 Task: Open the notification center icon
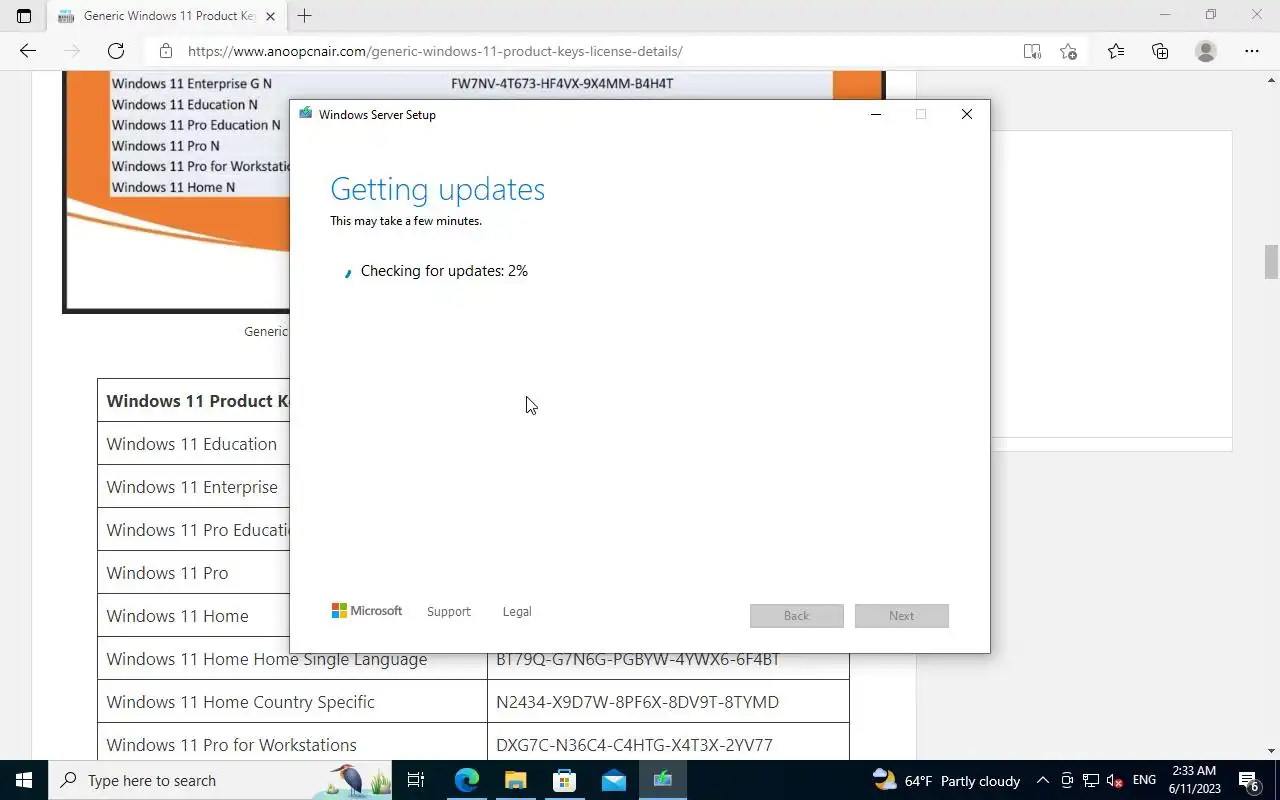[x=1249, y=780]
